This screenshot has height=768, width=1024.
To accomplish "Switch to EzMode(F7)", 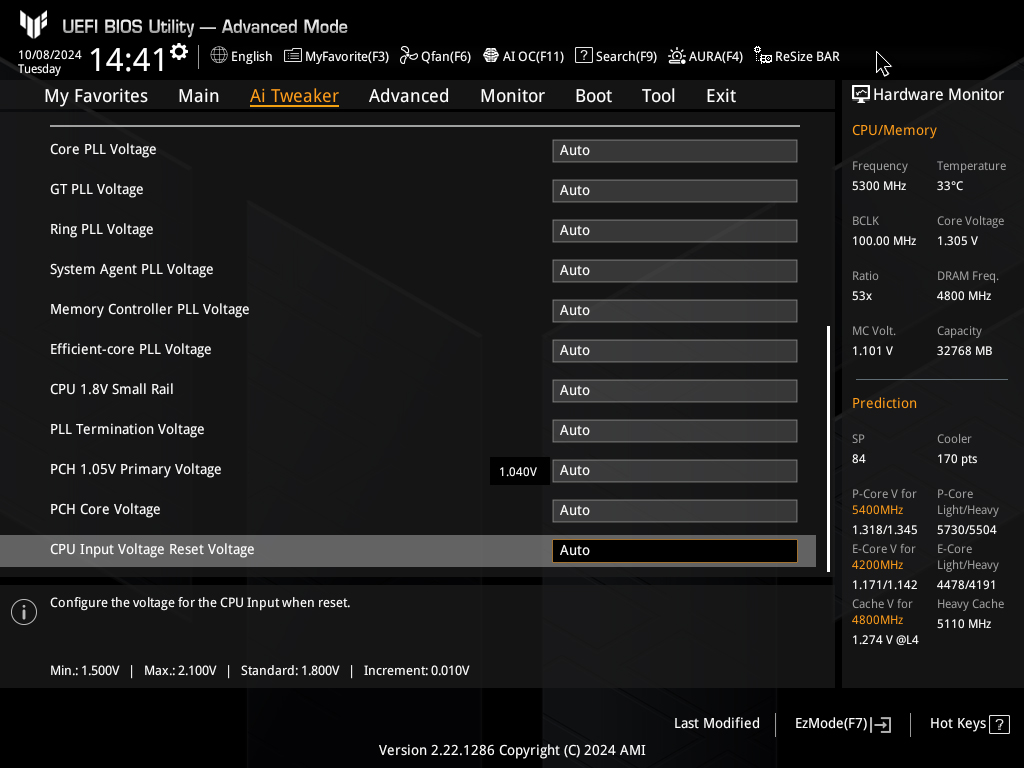I will [x=842, y=724].
